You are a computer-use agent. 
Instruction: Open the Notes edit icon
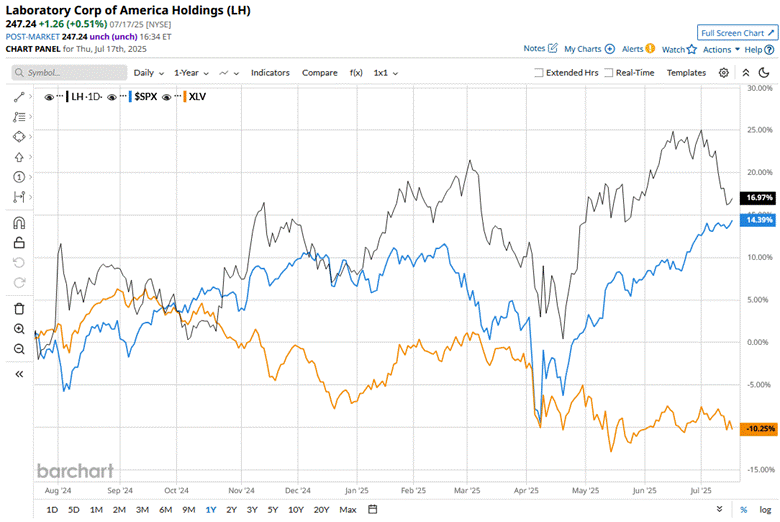(553, 48)
